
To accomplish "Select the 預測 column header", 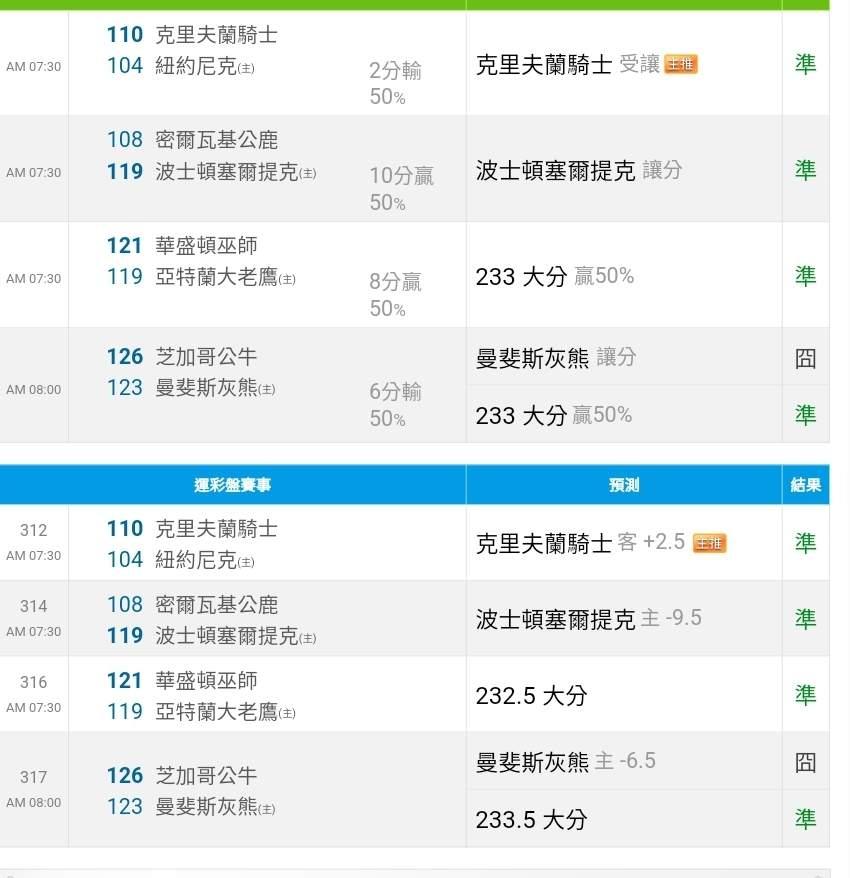I will point(623,485).
